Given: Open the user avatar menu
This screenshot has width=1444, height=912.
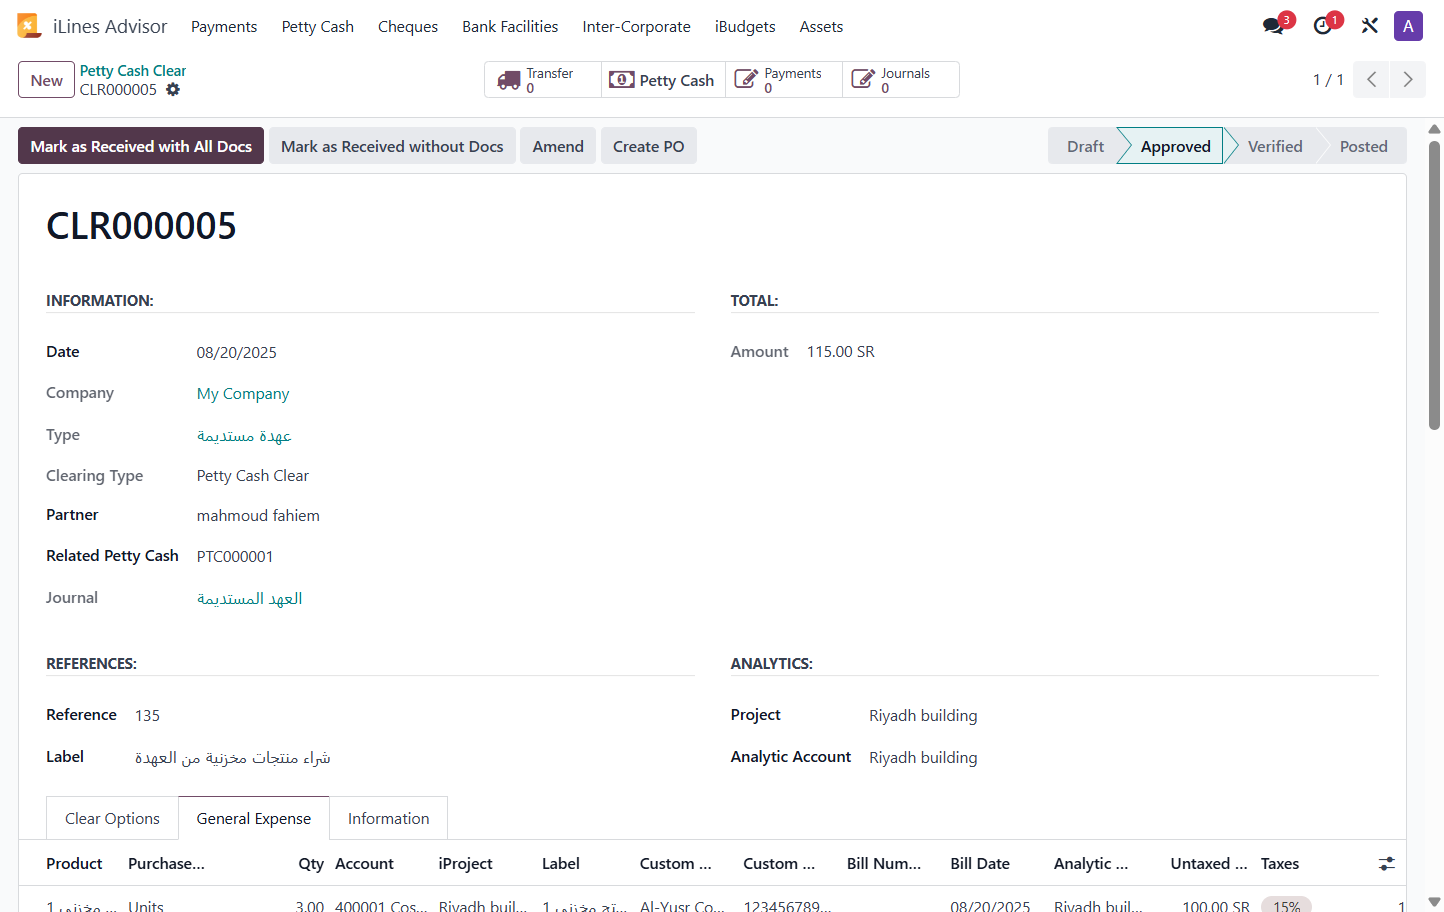Looking at the screenshot, I should coord(1408,26).
